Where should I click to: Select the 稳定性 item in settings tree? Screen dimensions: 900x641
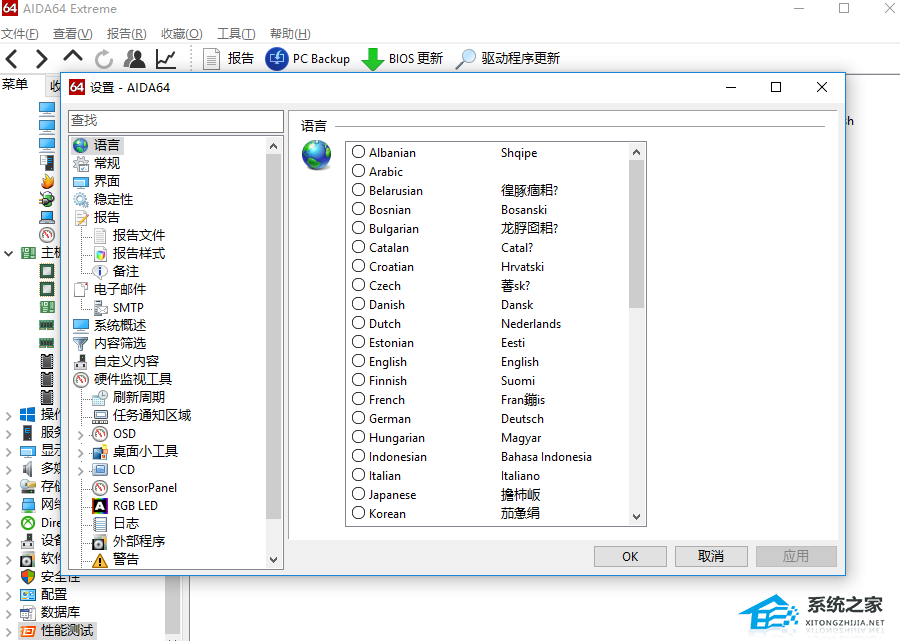click(103, 200)
